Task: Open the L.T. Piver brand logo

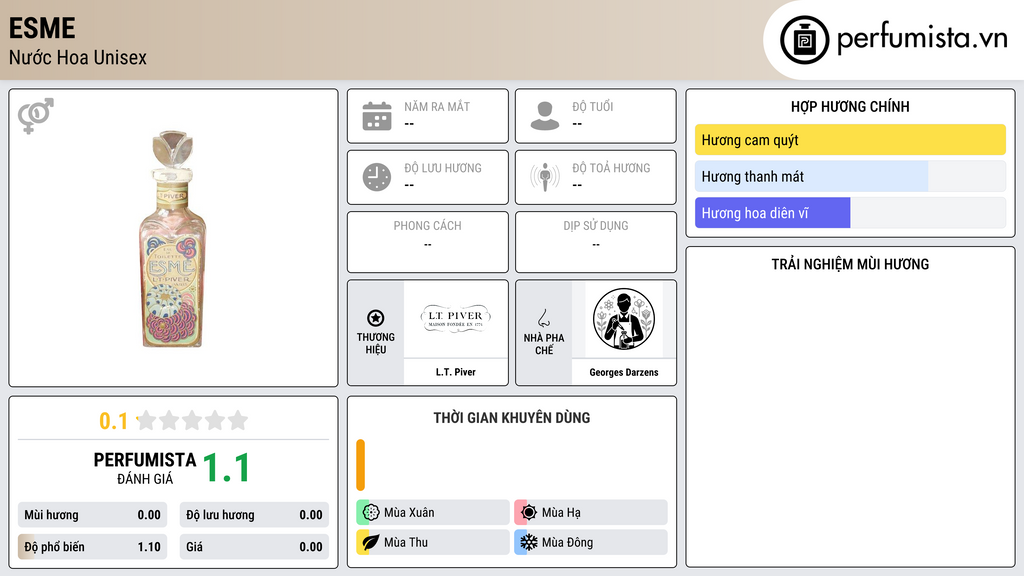Action: click(456, 319)
